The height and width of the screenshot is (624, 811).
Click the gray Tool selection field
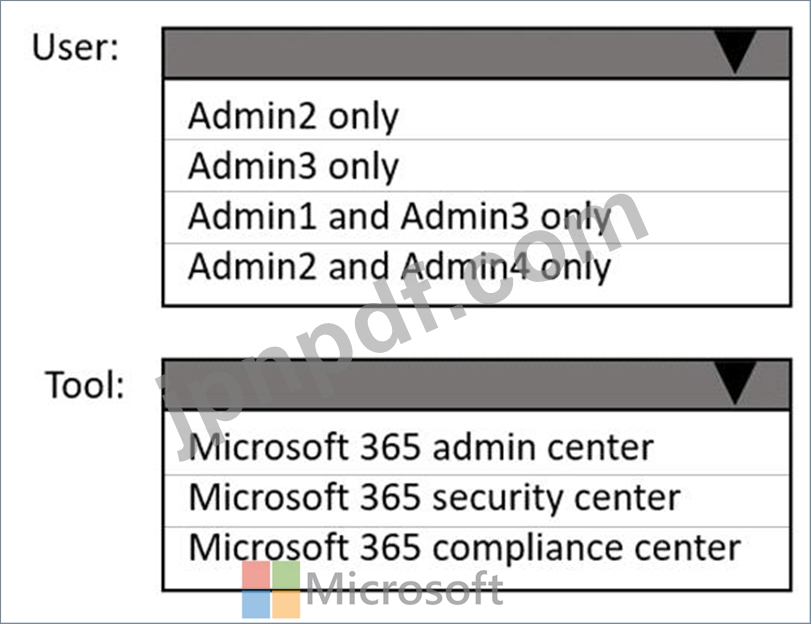(x=476, y=384)
